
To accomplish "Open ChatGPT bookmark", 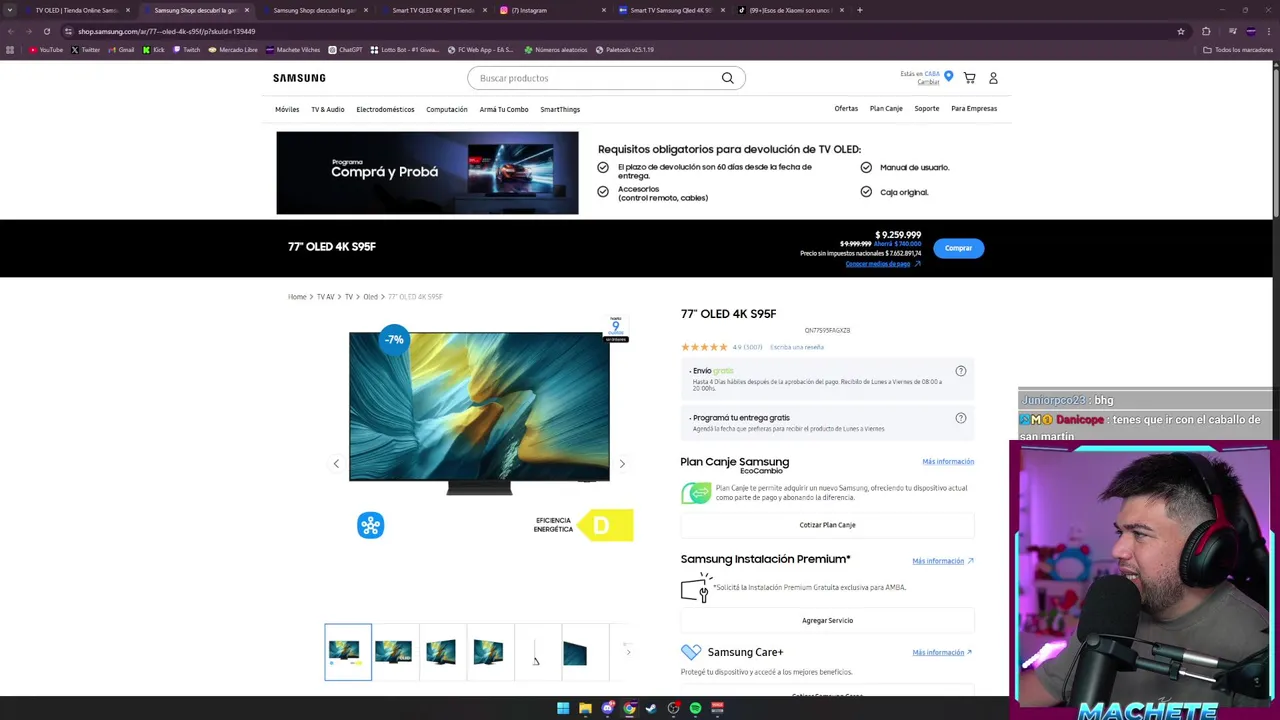I will pos(346,49).
